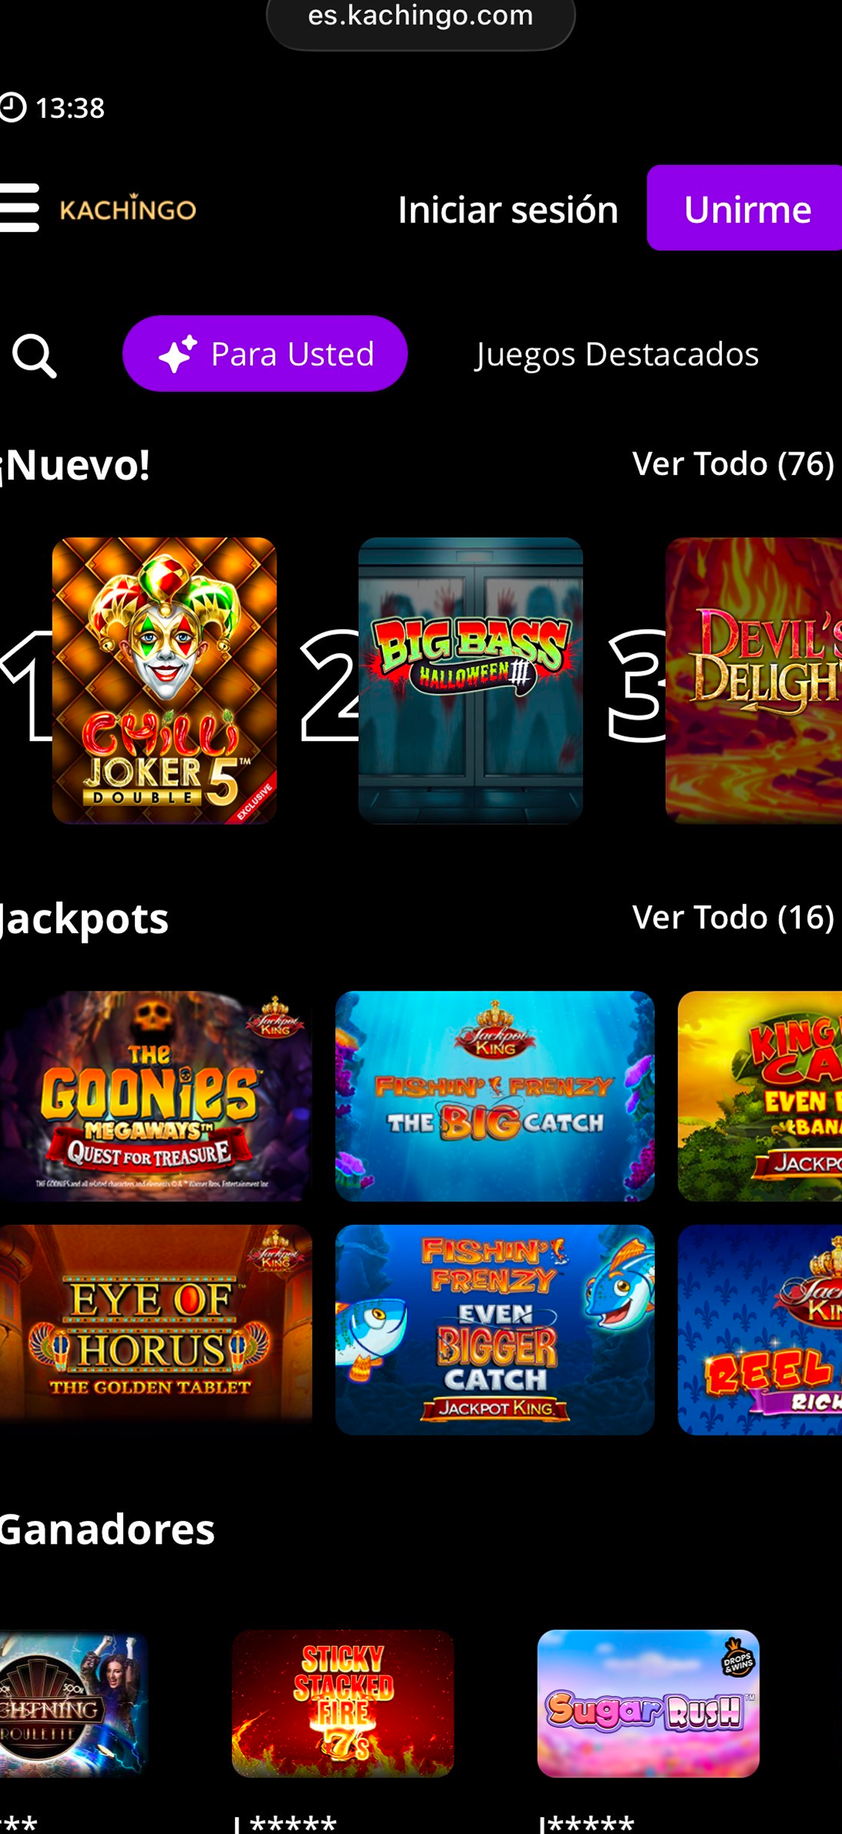Tap the clock icon beside 13:38
The height and width of the screenshot is (1834, 842).
12,107
